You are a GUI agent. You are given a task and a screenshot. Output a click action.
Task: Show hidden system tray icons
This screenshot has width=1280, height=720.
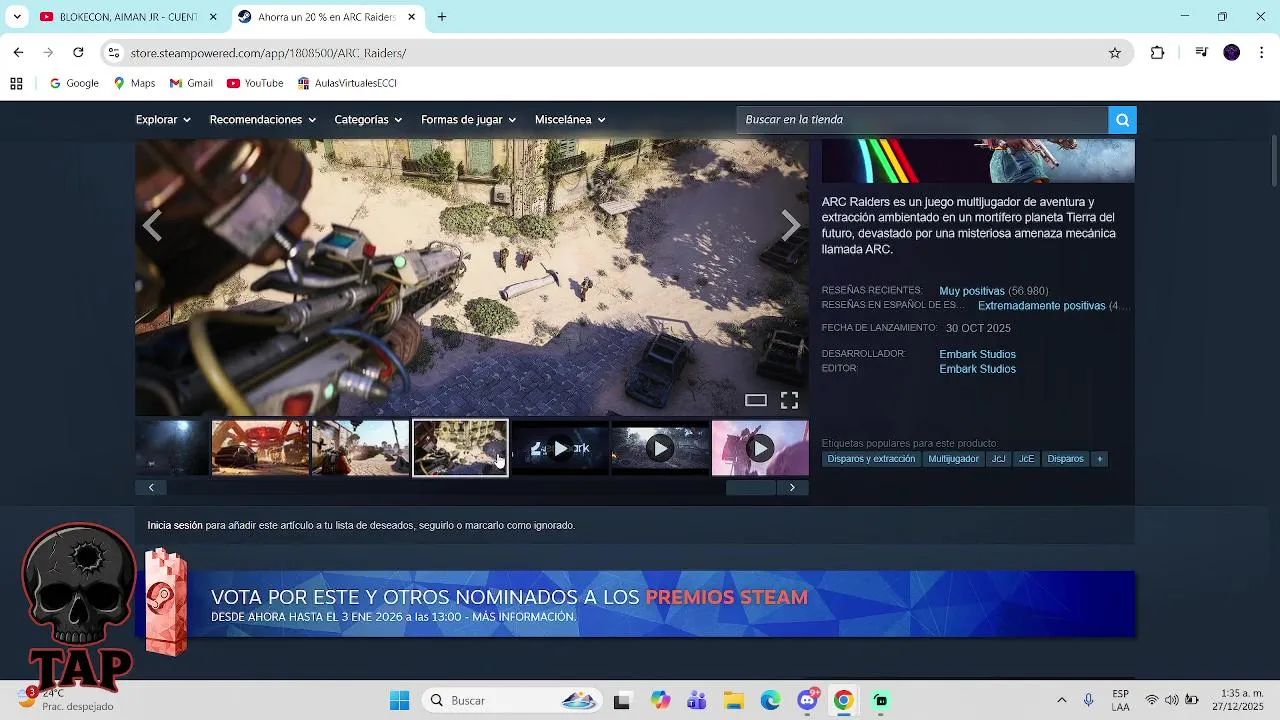pyautogui.click(x=1061, y=700)
